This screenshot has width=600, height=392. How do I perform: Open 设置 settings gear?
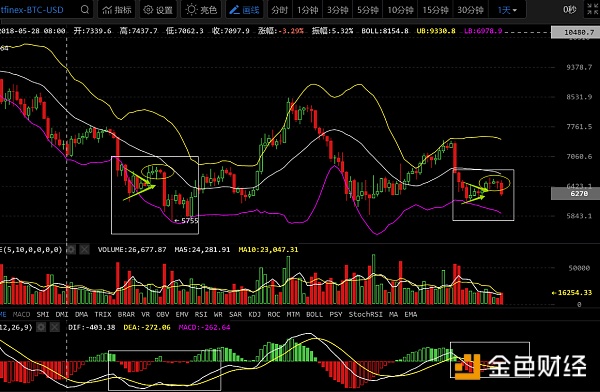click(158, 10)
